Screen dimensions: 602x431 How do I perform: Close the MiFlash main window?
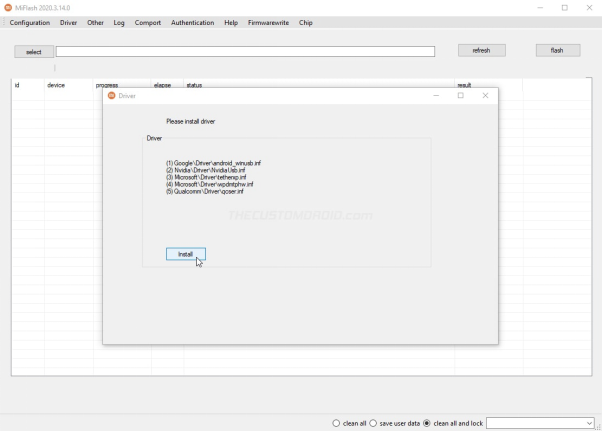[589, 8]
